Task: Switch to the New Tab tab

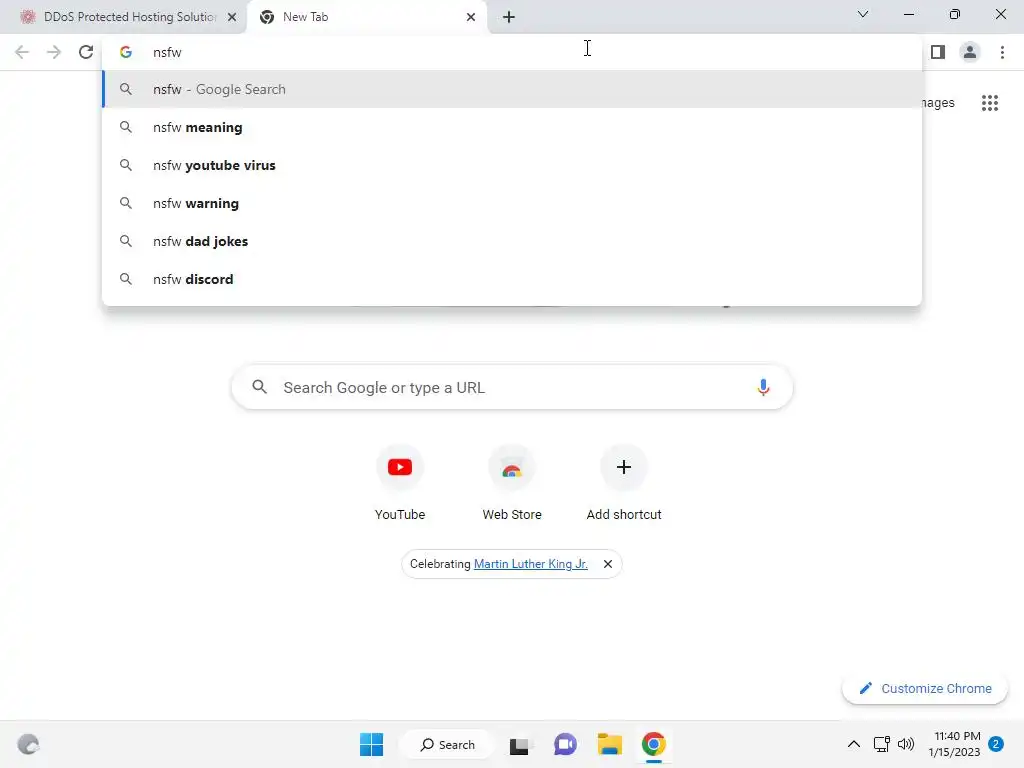Action: tap(366, 17)
